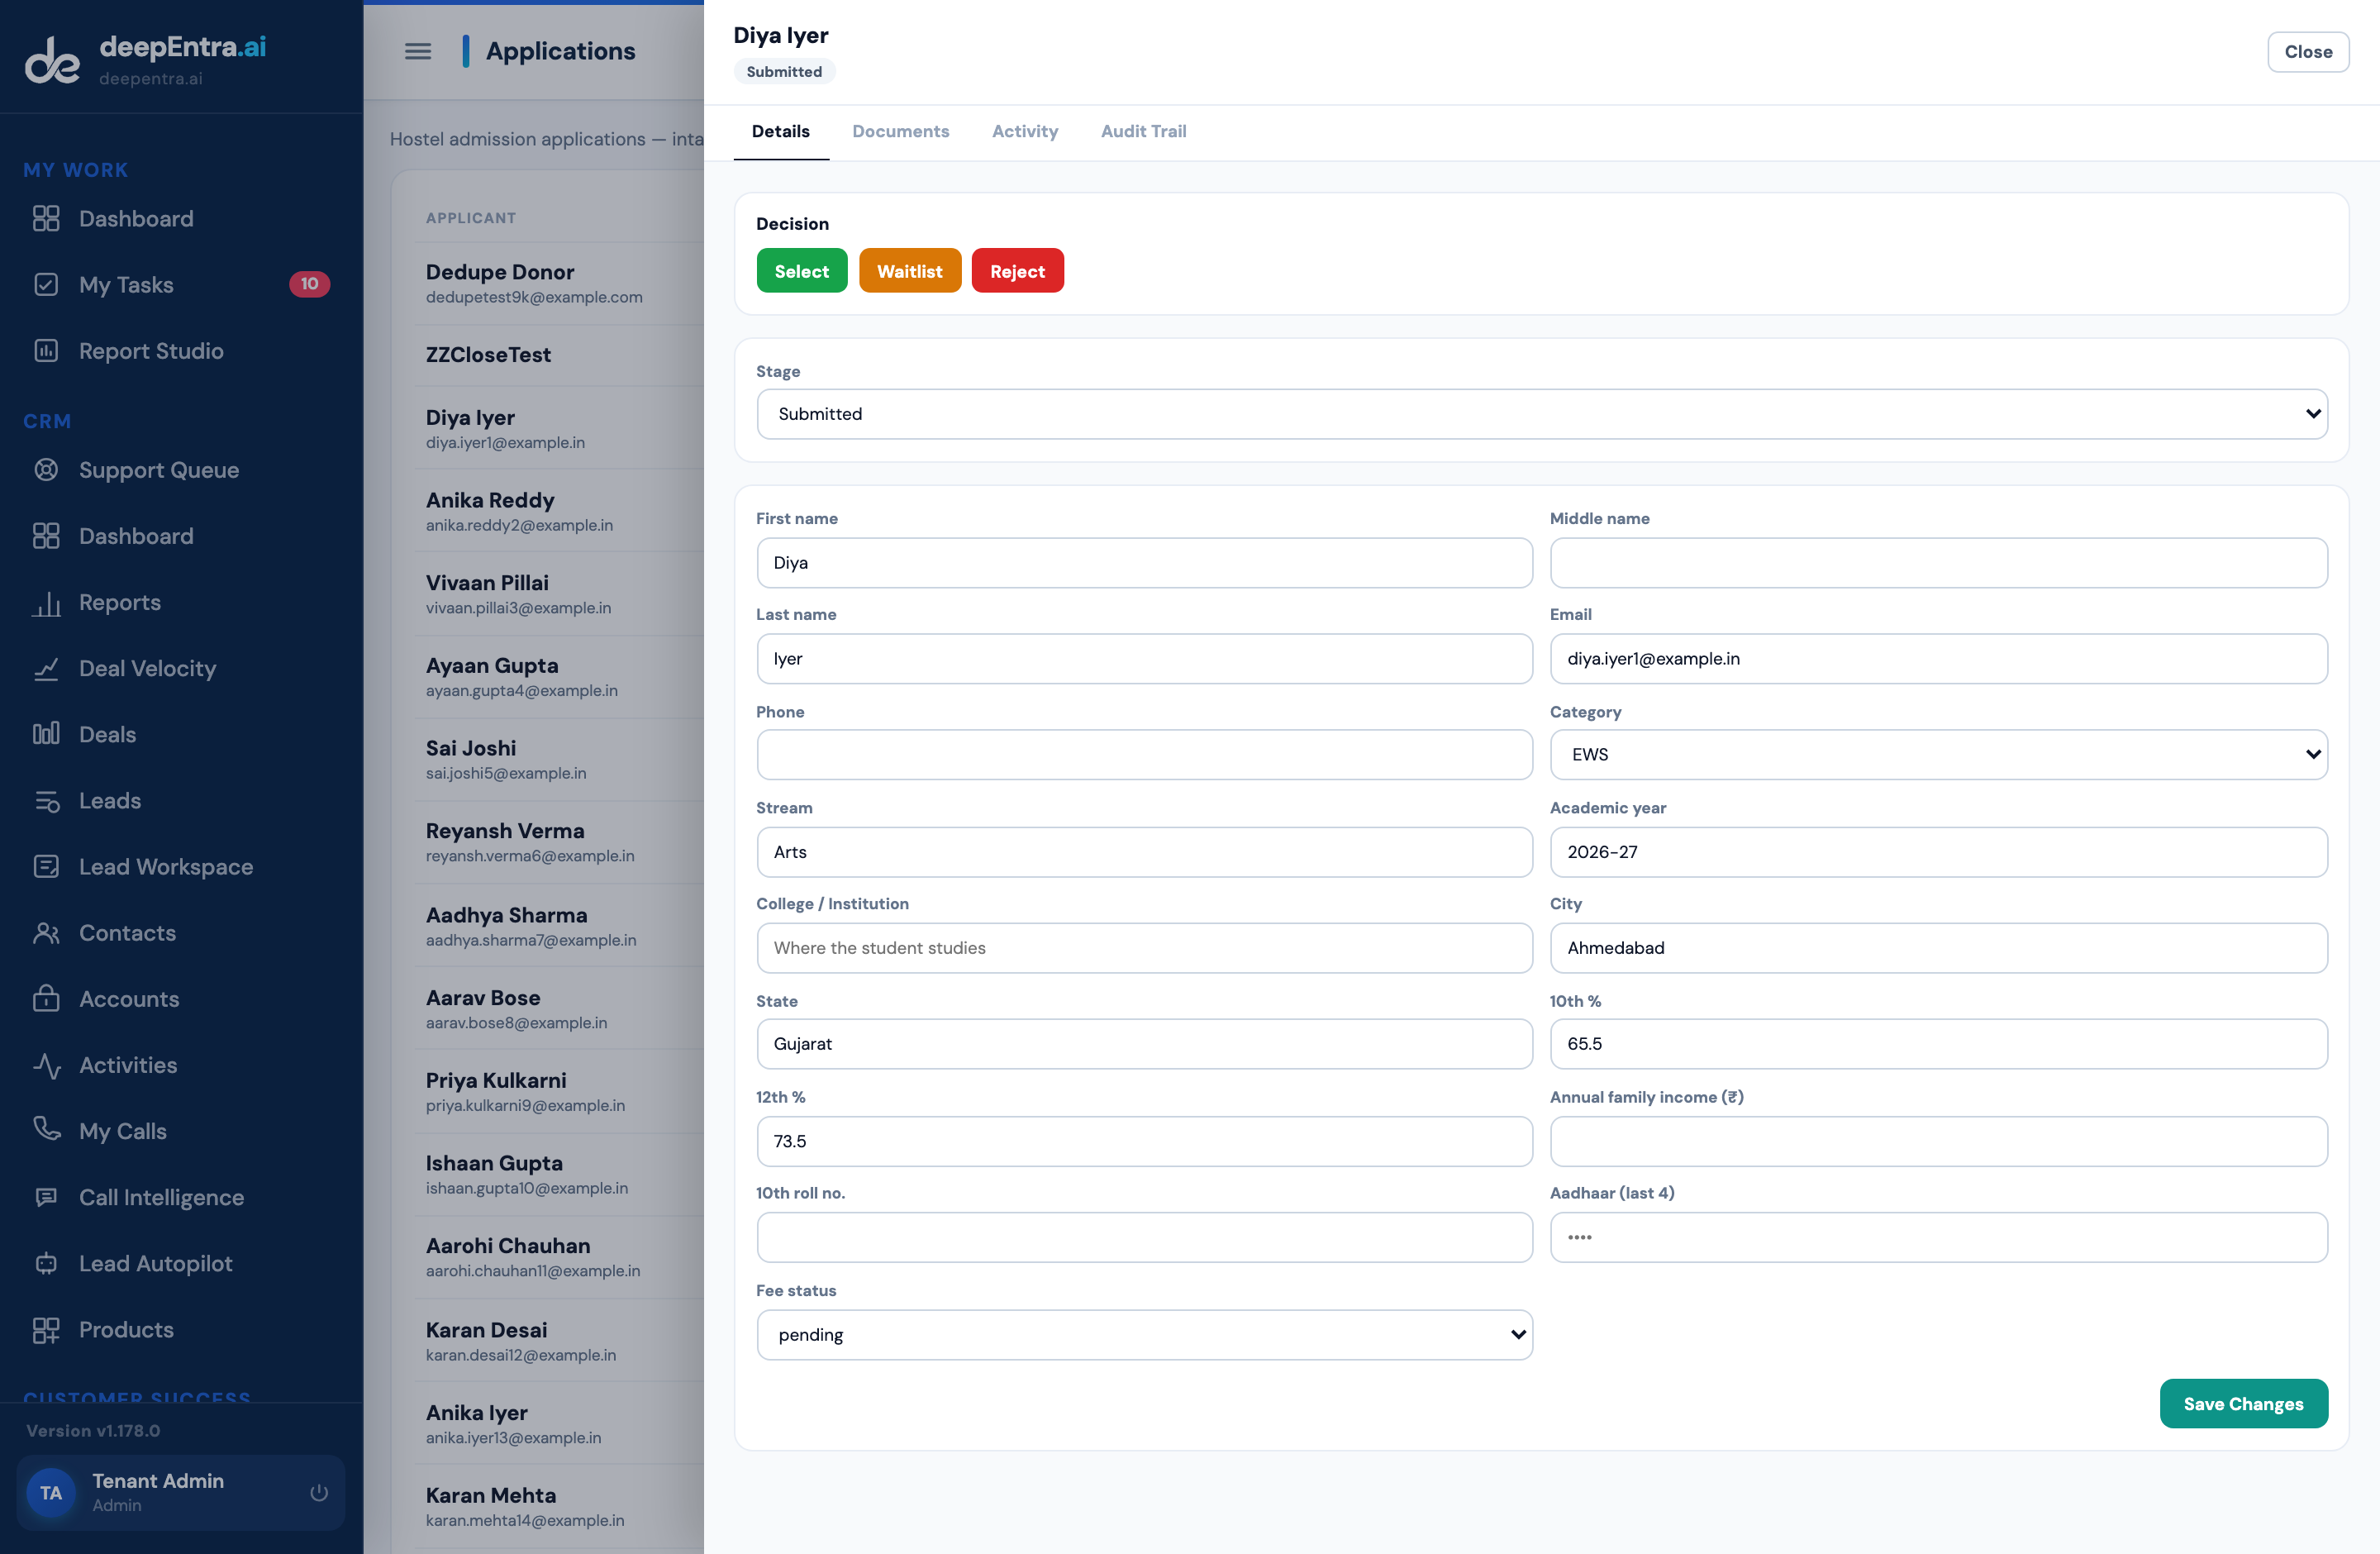2380x1554 pixels.
Task: Switch to the Documents tab
Action: [x=900, y=131]
